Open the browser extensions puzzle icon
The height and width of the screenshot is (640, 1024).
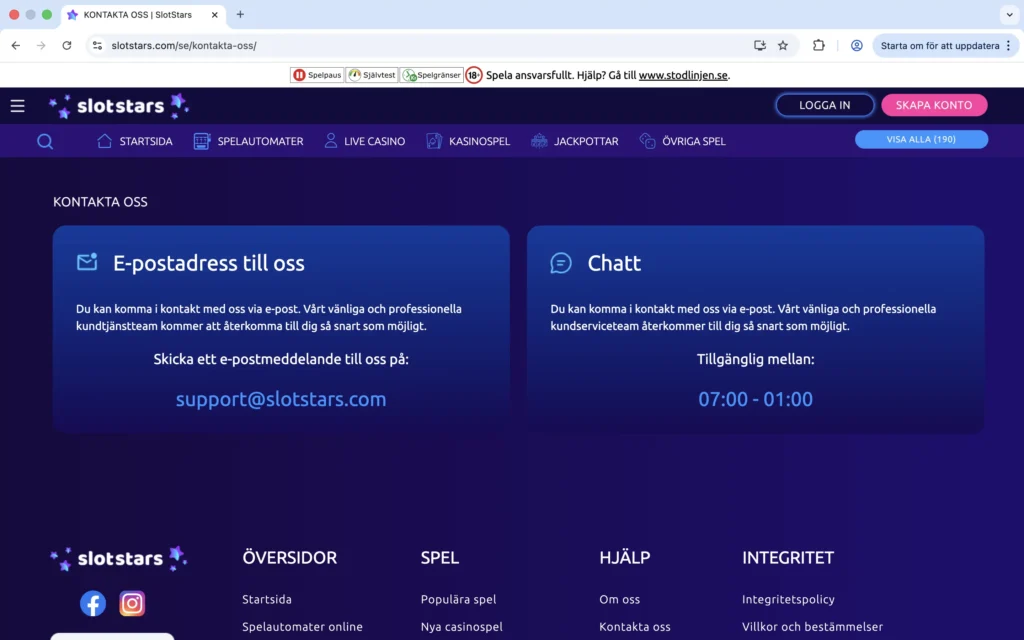tap(819, 46)
